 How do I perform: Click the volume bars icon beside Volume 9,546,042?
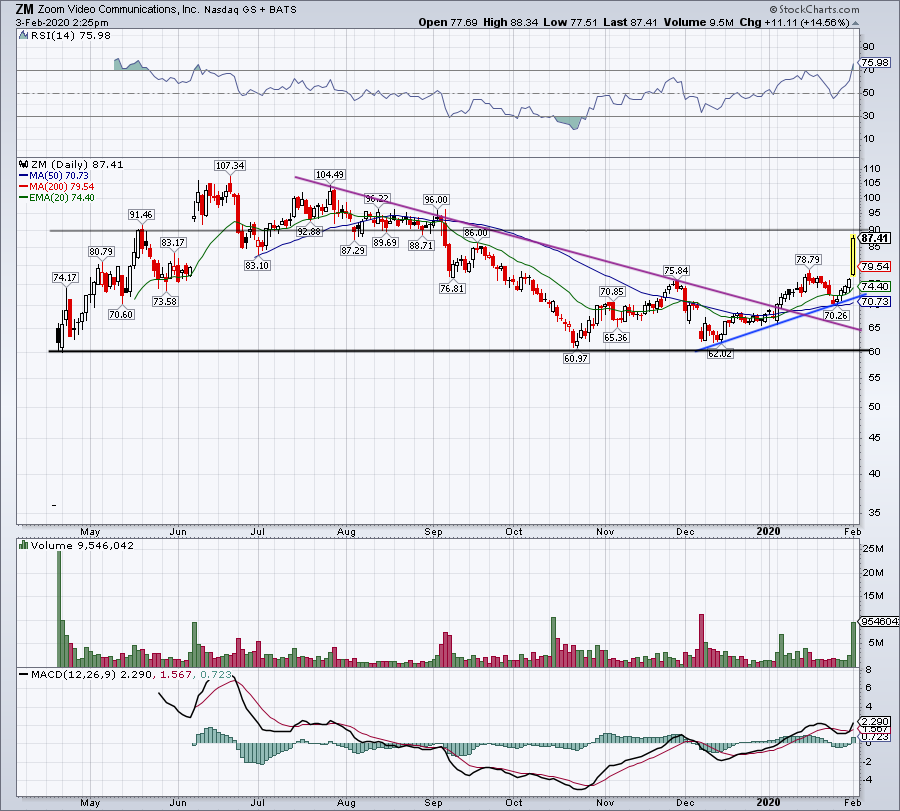tap(24, 545)
